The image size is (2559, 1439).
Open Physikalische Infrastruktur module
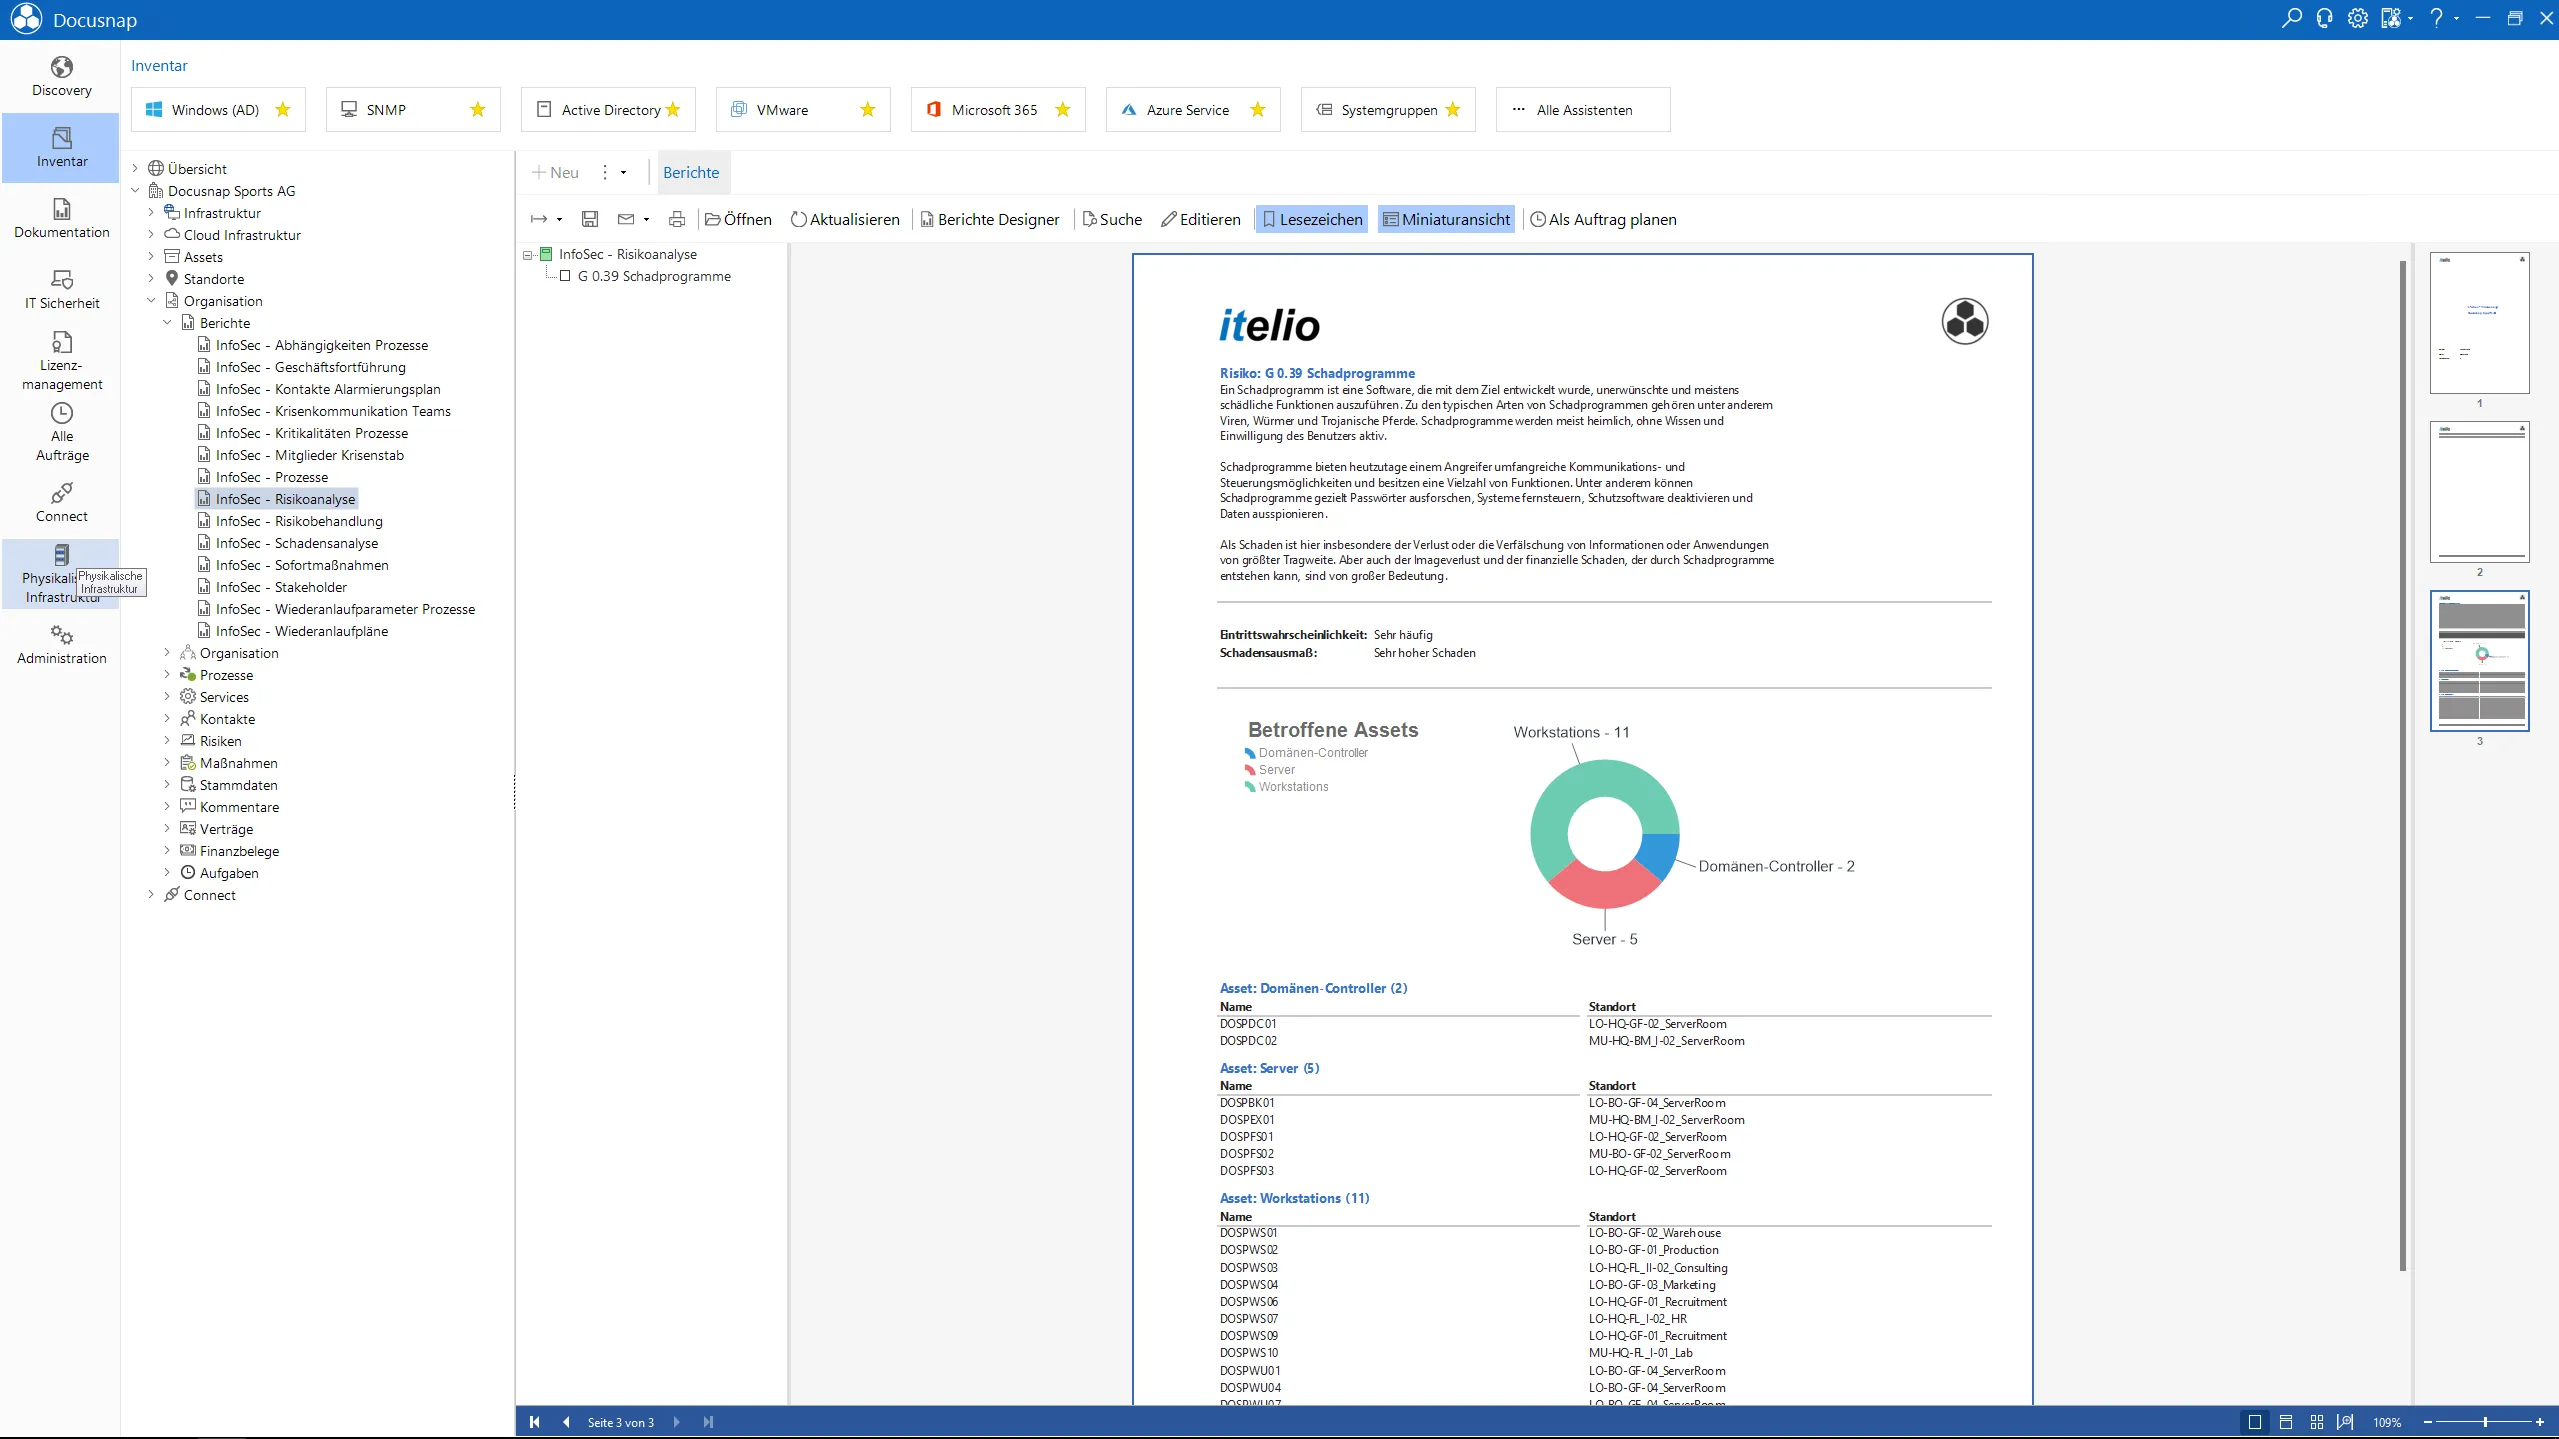(62, 573)
